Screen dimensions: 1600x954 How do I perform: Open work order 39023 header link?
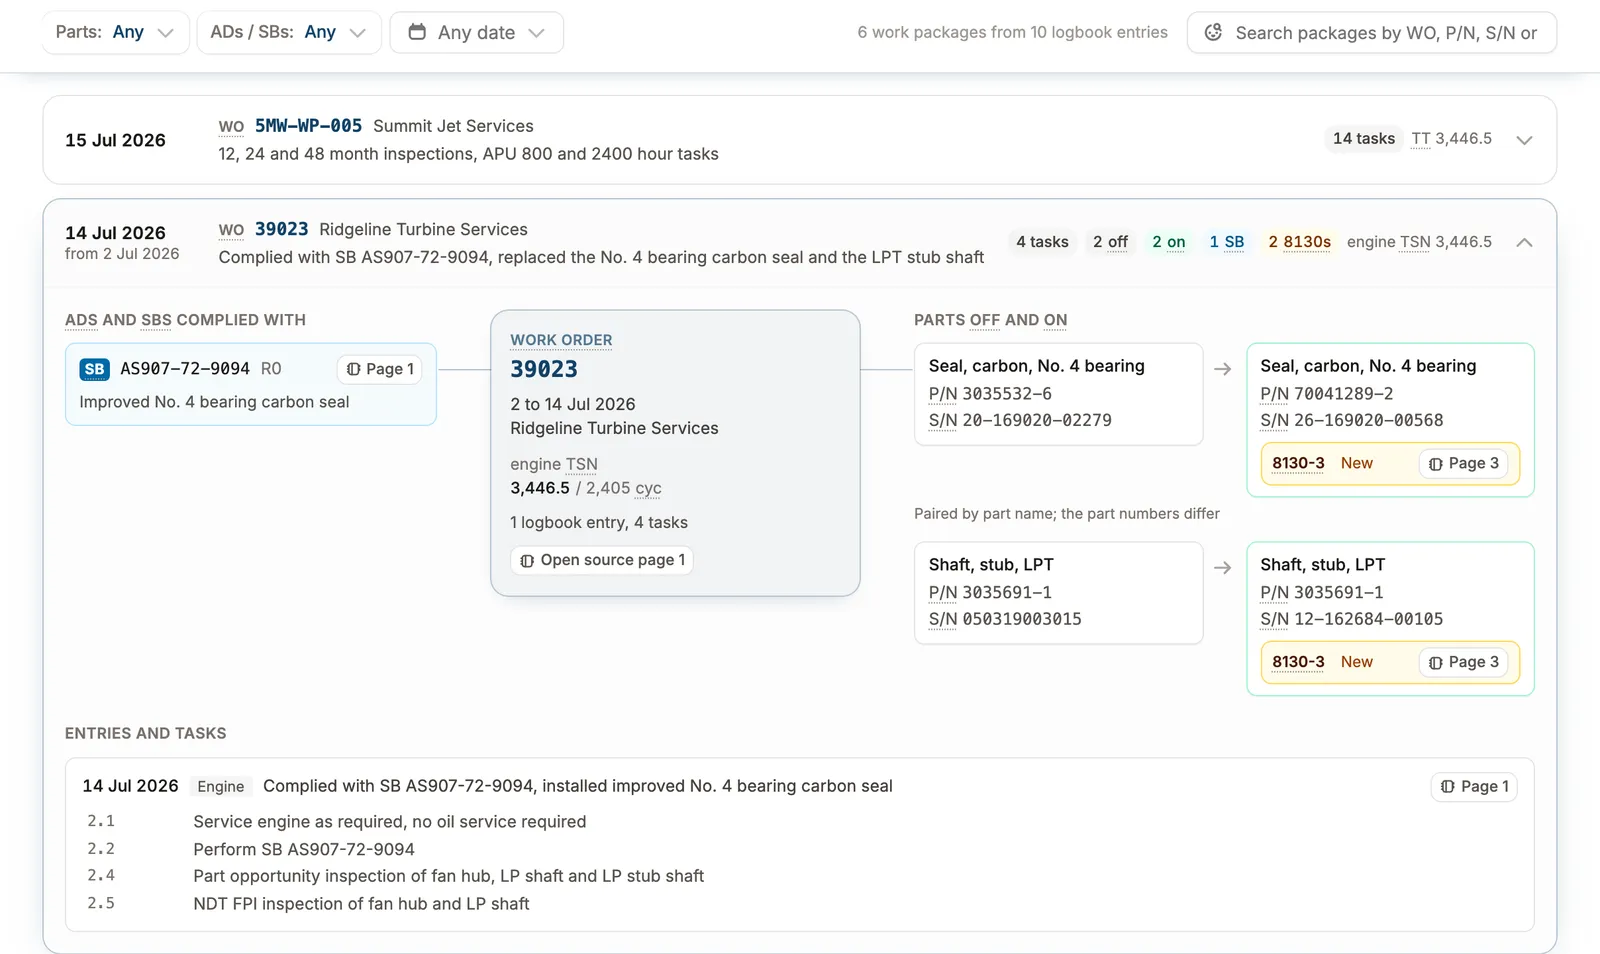pos(281,229)
